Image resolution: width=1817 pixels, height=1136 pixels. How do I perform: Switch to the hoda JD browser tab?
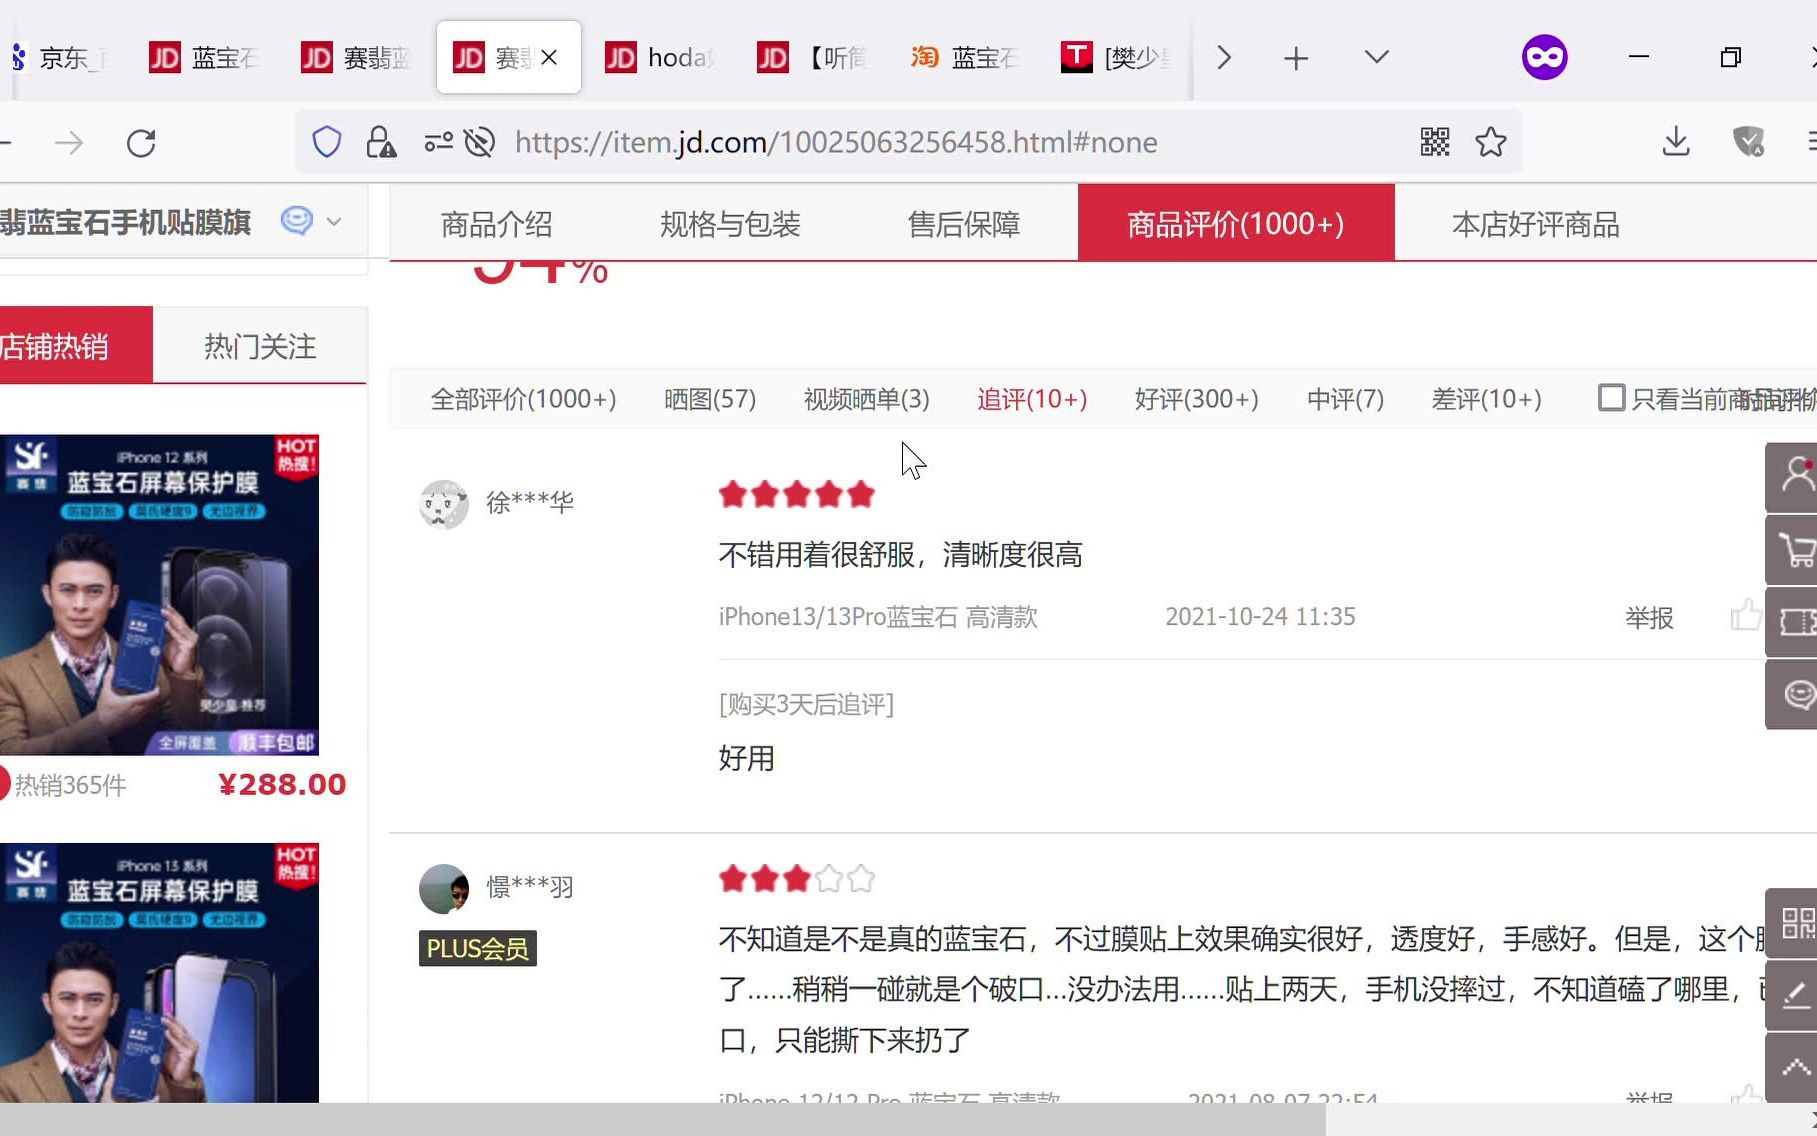[x=660, y=58]
